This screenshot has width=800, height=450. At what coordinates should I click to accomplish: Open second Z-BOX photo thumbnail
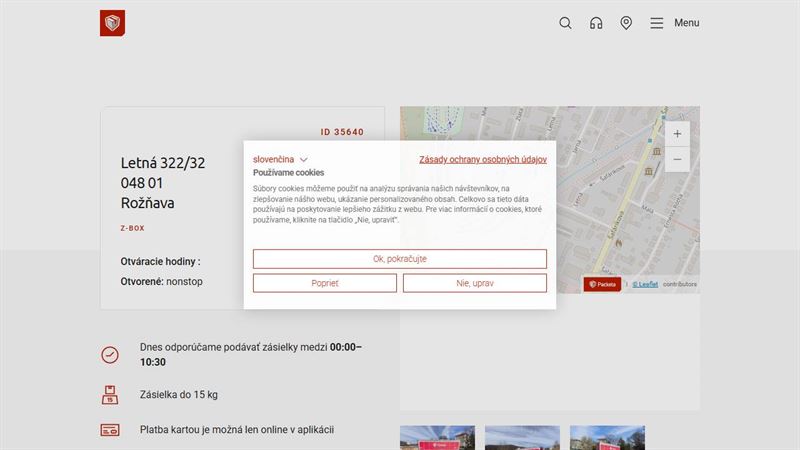pyautogui.click(x=522, y=438)
